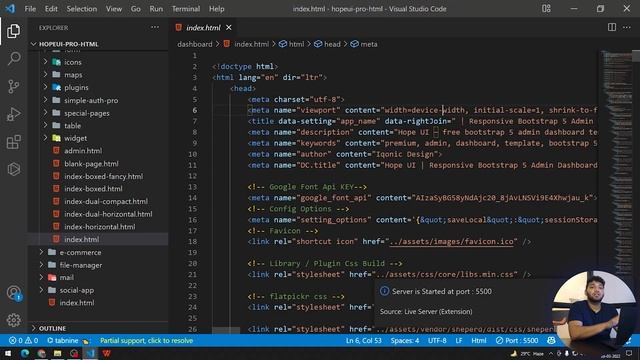Customize layout icon in title bar
This screenshot has height=360, width=640.
coord(546,9)
